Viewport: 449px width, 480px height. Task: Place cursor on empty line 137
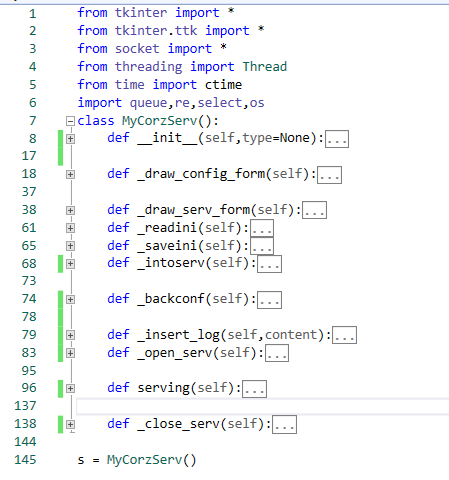263,406
